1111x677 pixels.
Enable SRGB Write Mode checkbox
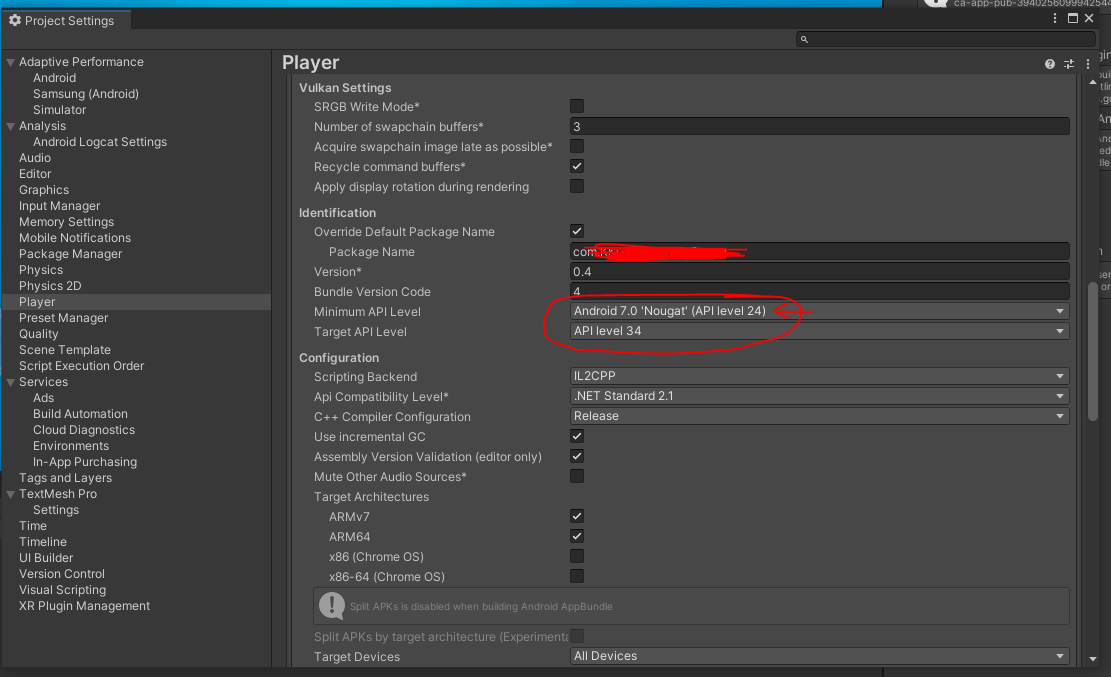(577, 106)
